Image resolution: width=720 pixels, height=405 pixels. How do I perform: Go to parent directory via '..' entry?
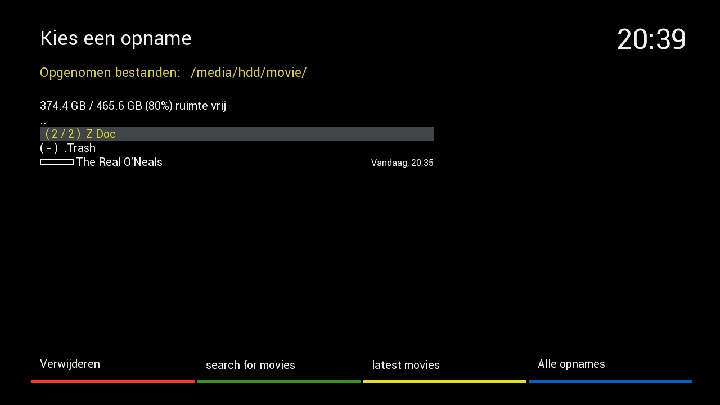(x=43, y=120)
